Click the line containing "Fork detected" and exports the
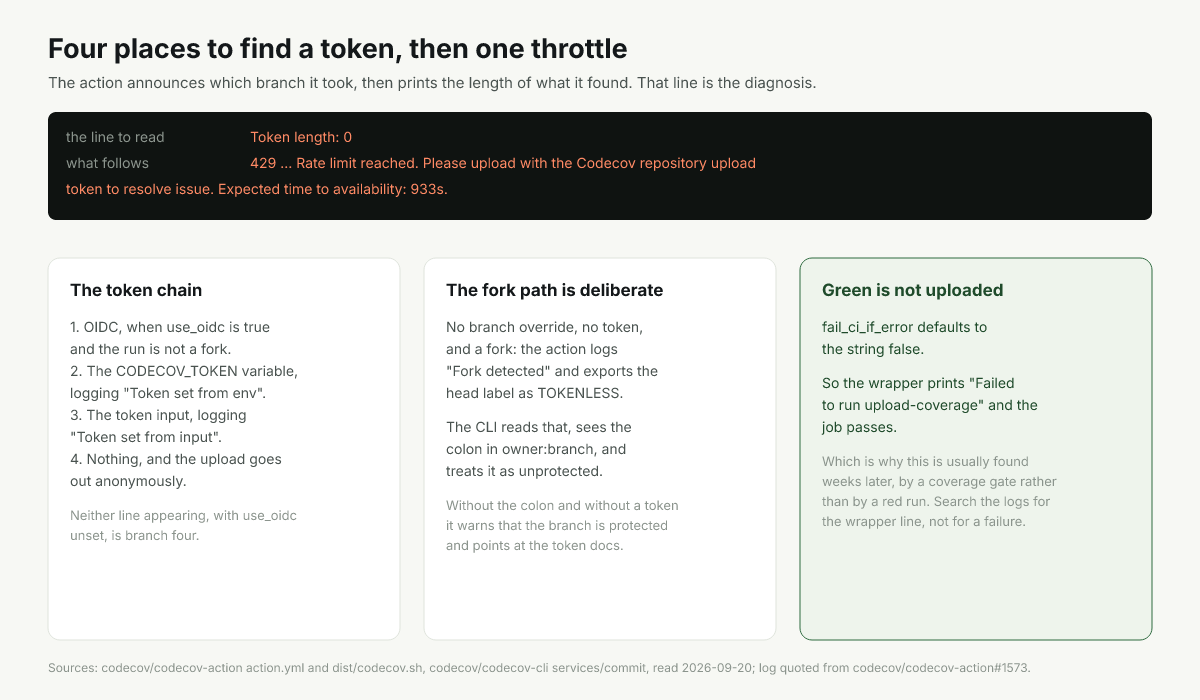1200x700 pixels. (x=552, y=371)
